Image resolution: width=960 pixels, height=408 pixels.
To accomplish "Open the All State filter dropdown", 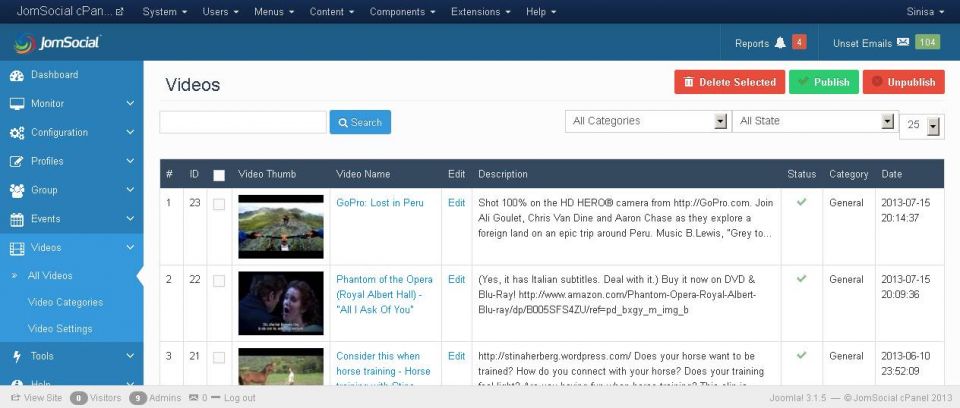I will tap(815, 121).
